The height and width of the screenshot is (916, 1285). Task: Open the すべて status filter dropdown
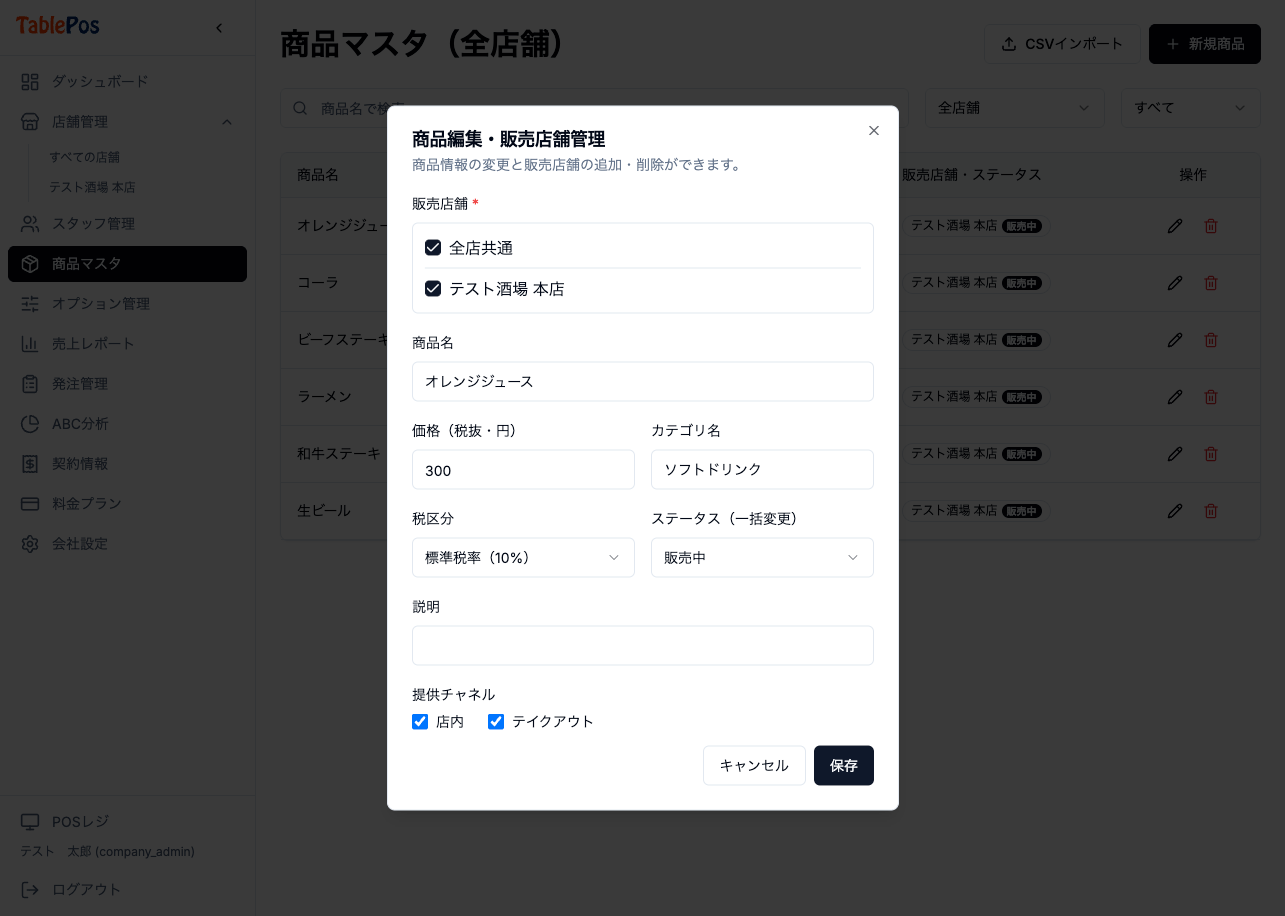(1190, 108)
